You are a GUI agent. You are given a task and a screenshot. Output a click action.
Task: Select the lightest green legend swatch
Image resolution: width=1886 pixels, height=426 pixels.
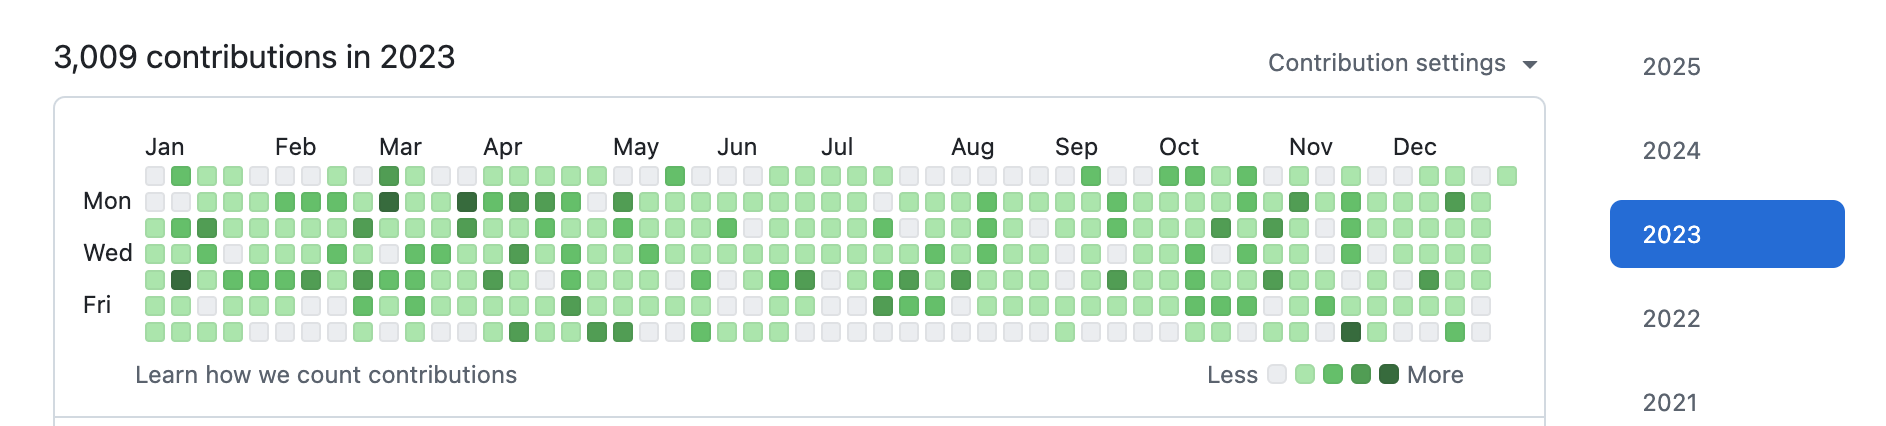coord(1305,374)
